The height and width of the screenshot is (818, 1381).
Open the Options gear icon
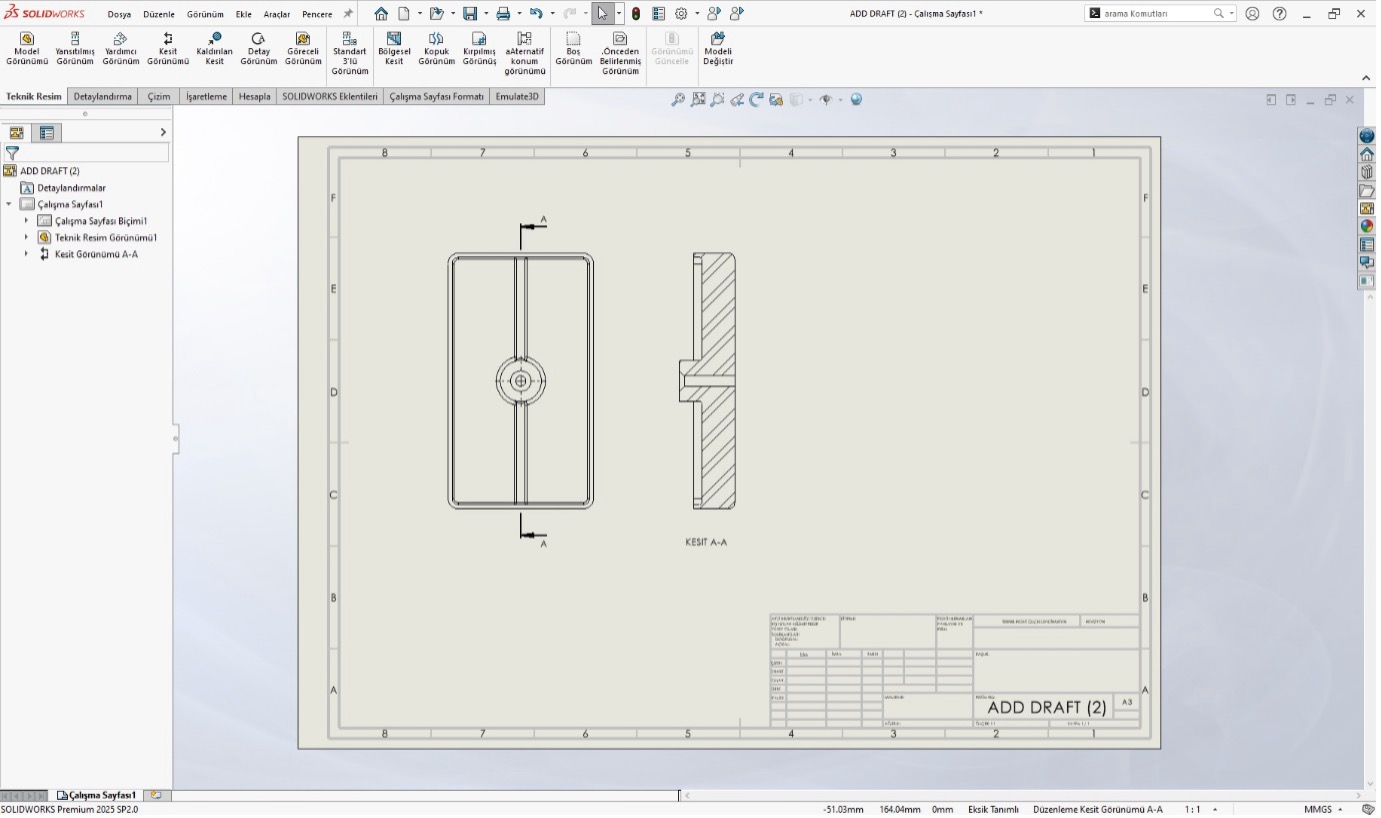point(681,14)
